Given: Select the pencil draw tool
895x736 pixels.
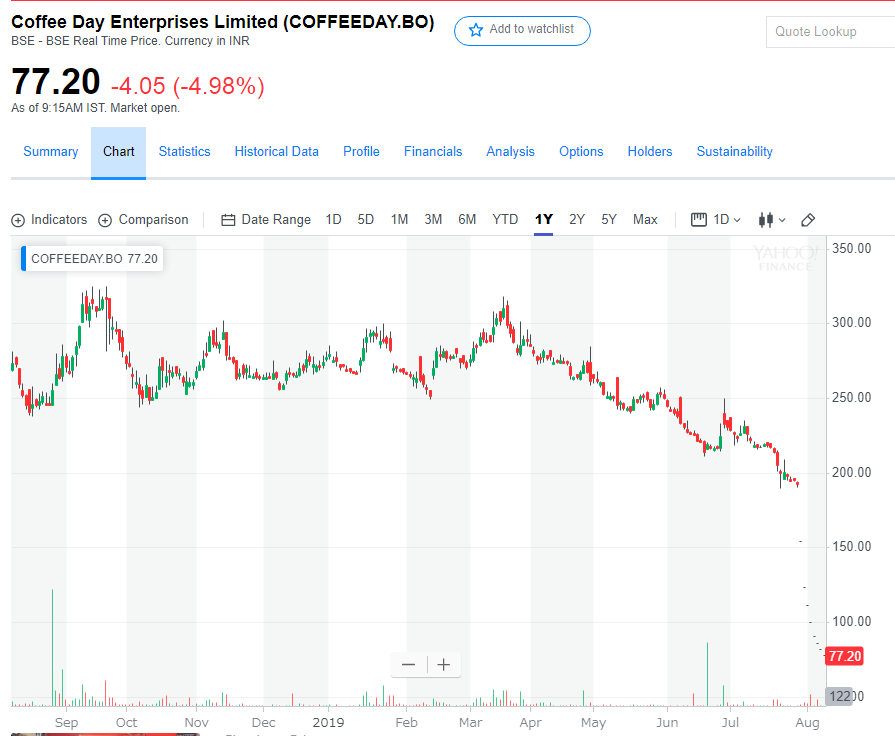Looking at the screenshot, I should (x=808, y=220).
